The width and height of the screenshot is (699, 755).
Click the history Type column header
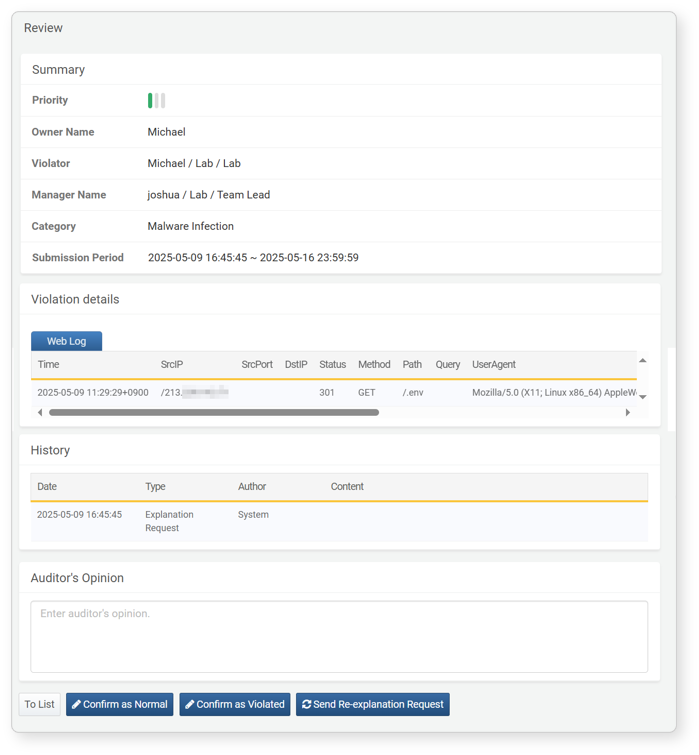[x=155, y=486]
